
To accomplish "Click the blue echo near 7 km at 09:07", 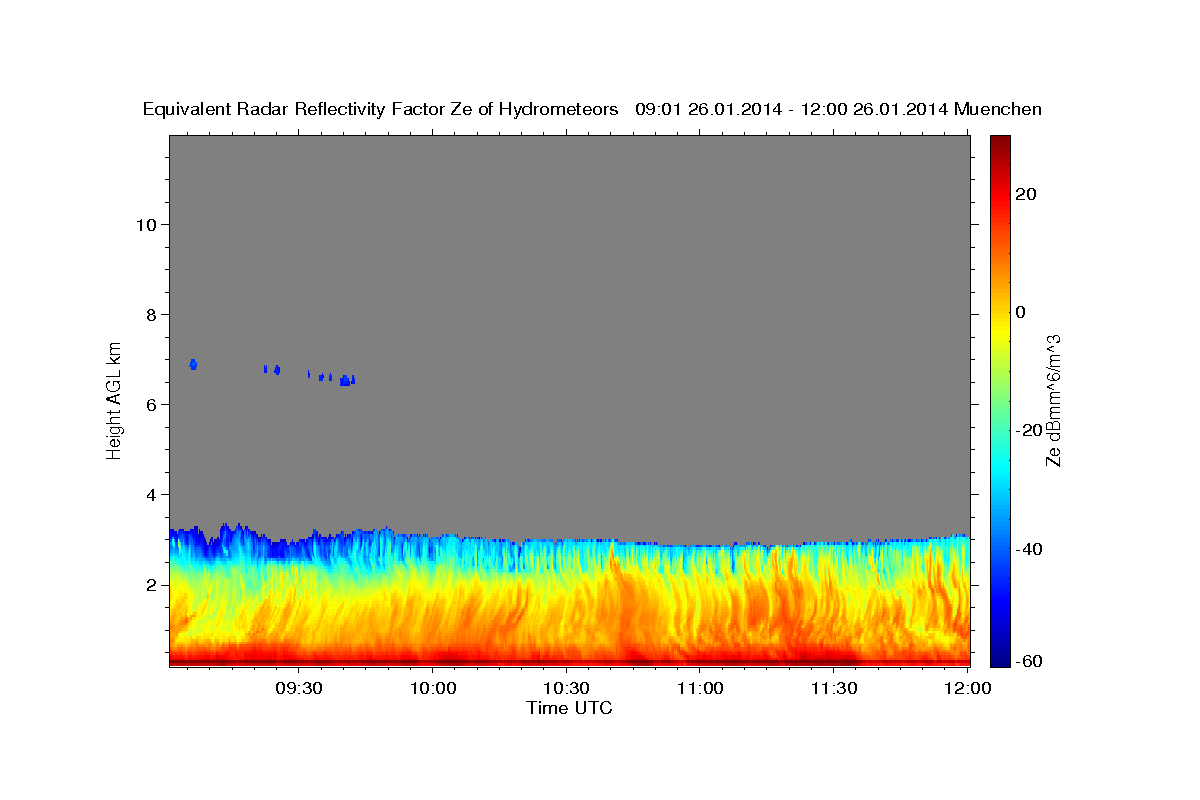I will click(x=193, y=364).
